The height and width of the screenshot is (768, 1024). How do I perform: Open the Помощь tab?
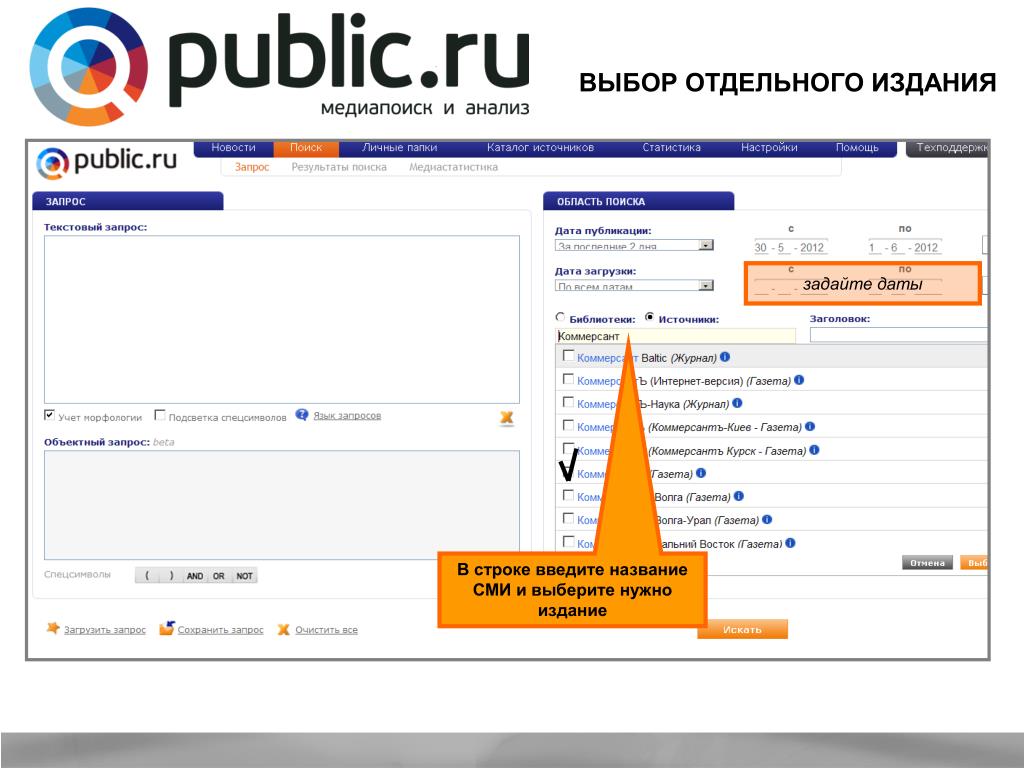(x=857, y=148)
